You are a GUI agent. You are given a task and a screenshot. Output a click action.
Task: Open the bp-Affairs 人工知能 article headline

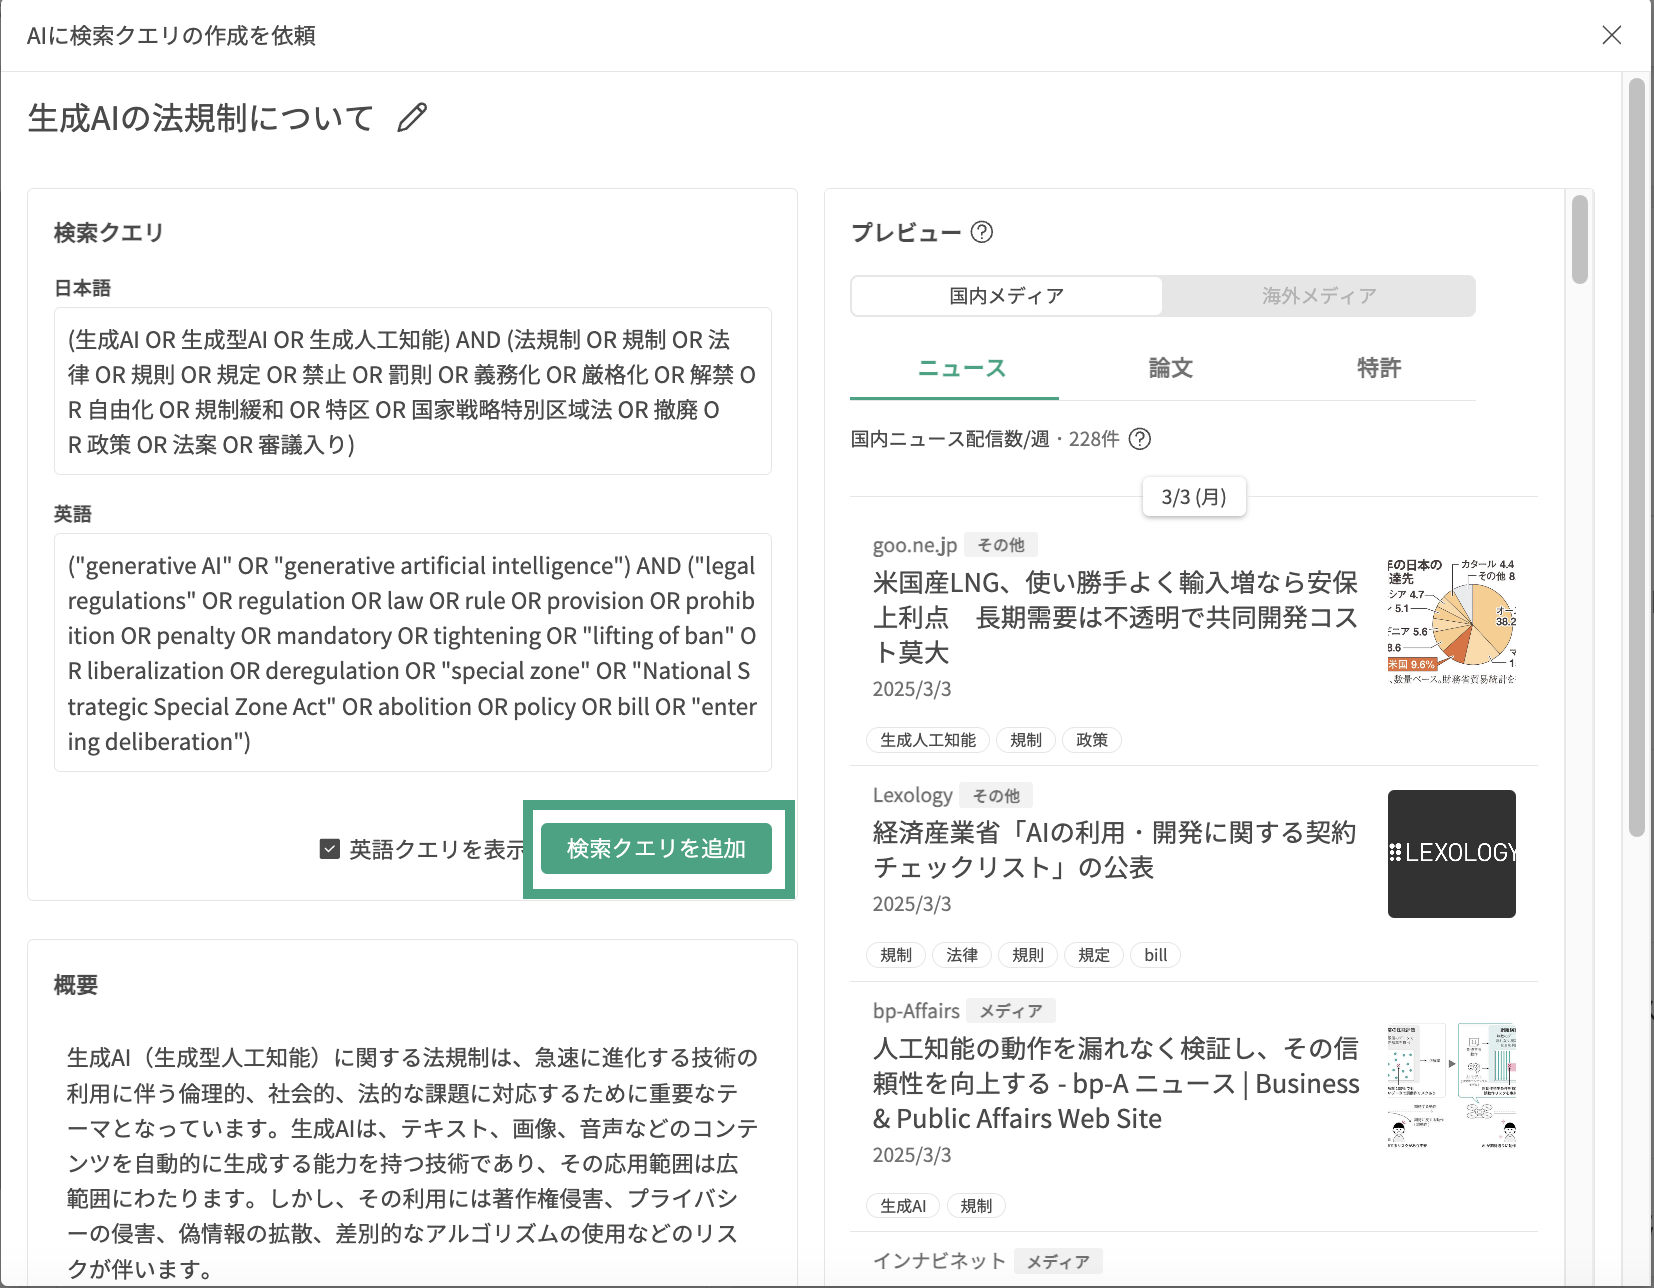click(x=1114, y=1083)
